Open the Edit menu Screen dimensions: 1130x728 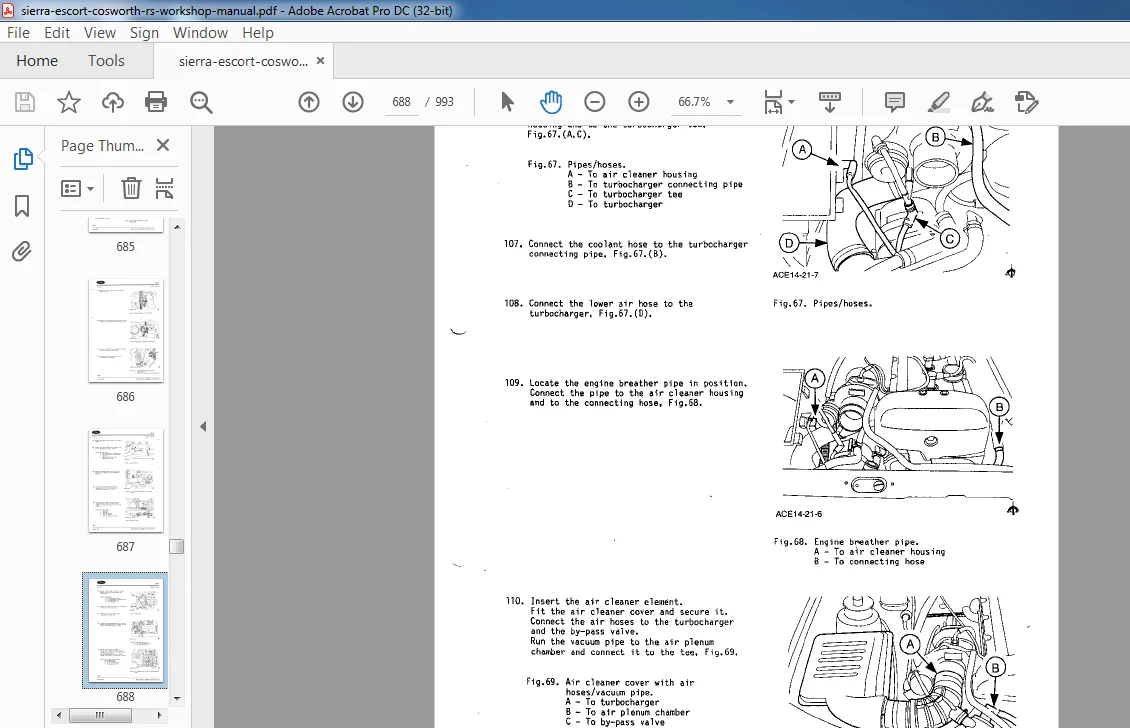tap(57, 32)
